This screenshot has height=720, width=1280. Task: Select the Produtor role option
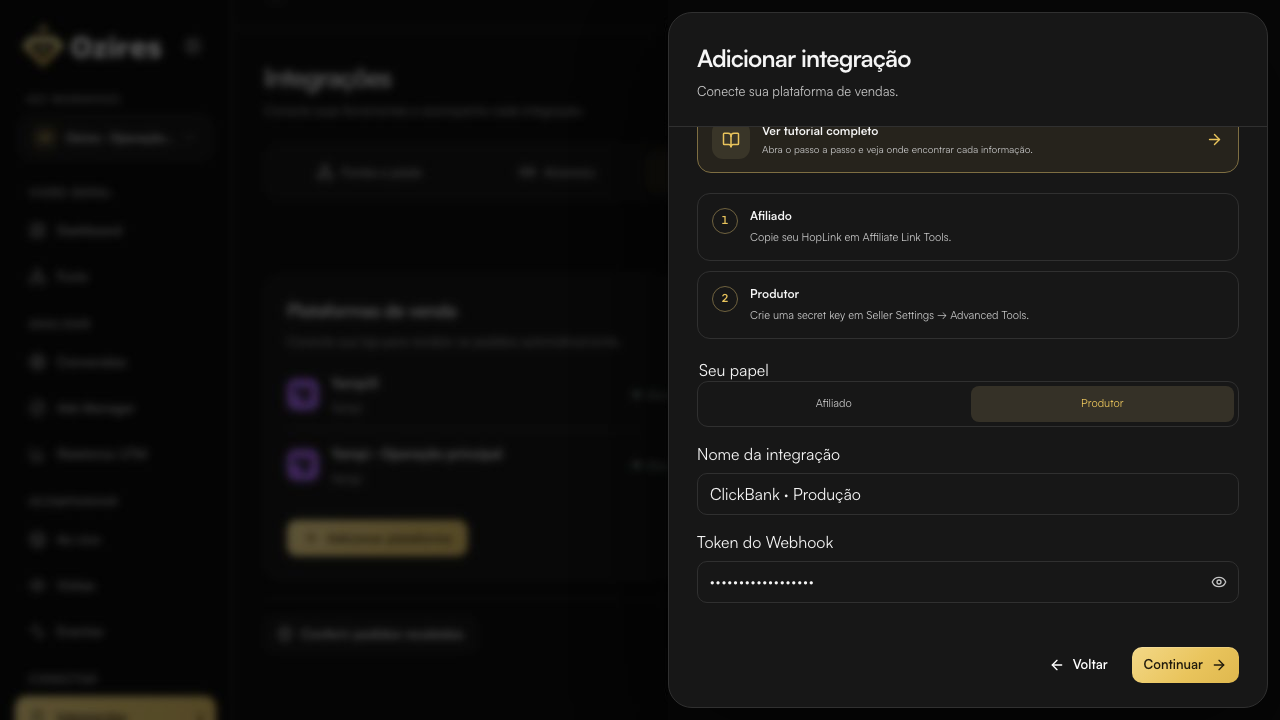click(x=1102, y=404)
